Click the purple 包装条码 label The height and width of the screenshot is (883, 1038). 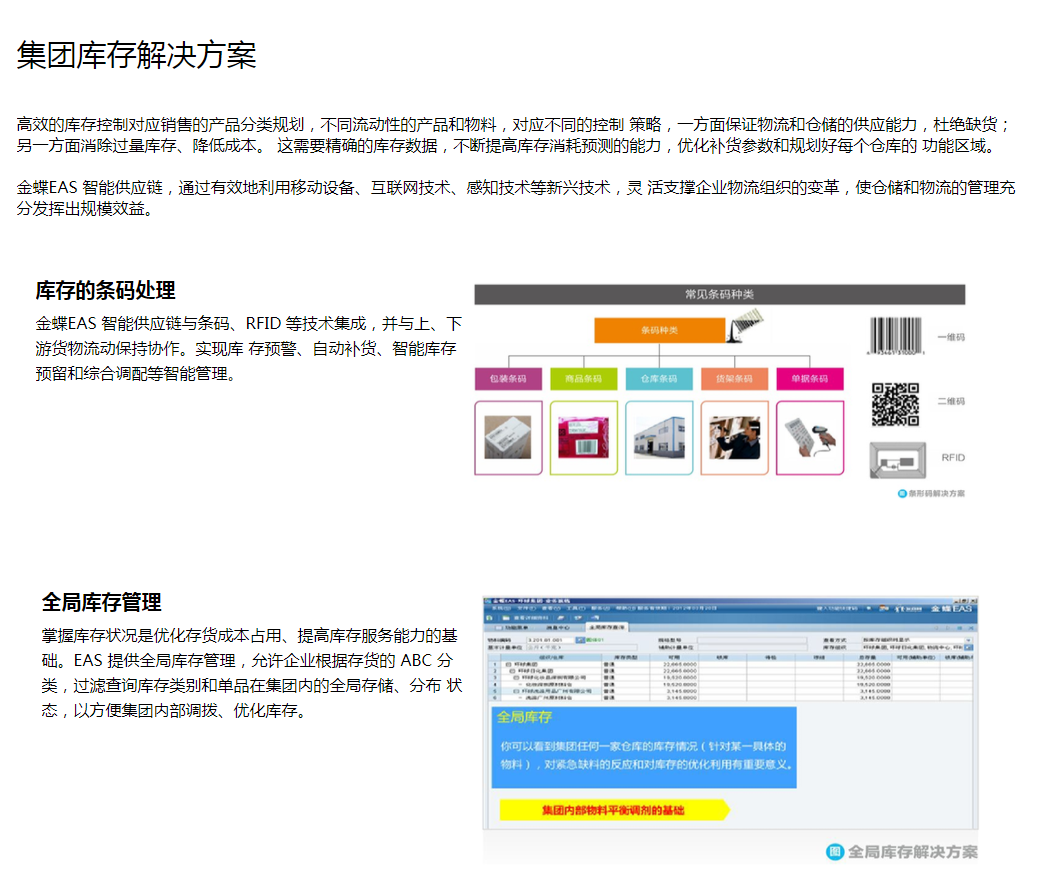tap(508, 379)
